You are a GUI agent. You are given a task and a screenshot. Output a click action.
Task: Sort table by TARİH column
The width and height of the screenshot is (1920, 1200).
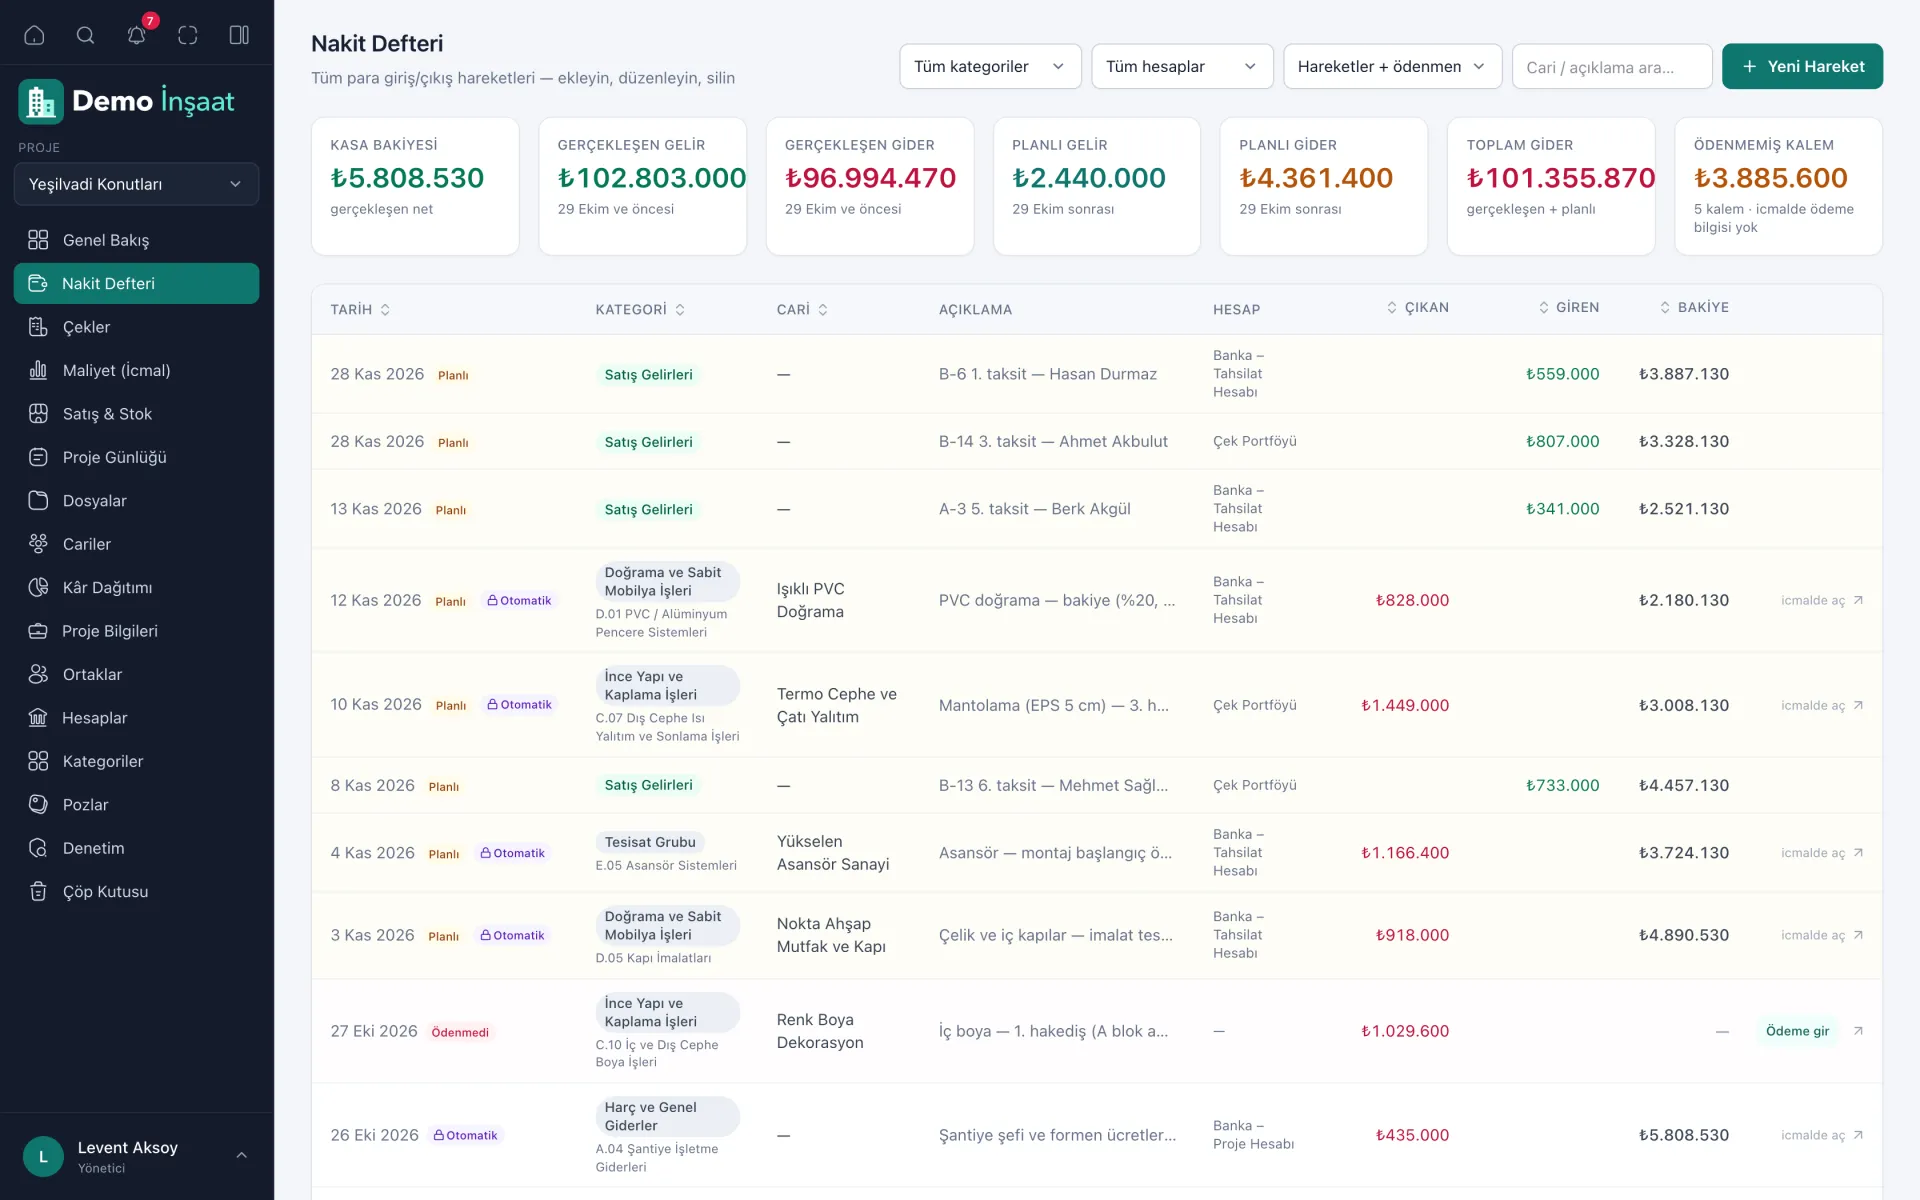point(360,310)
